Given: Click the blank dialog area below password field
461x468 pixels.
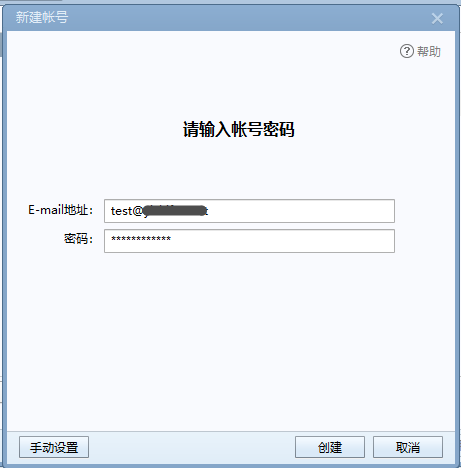Looking at the screenshot, I should click(x=231, y=340).
